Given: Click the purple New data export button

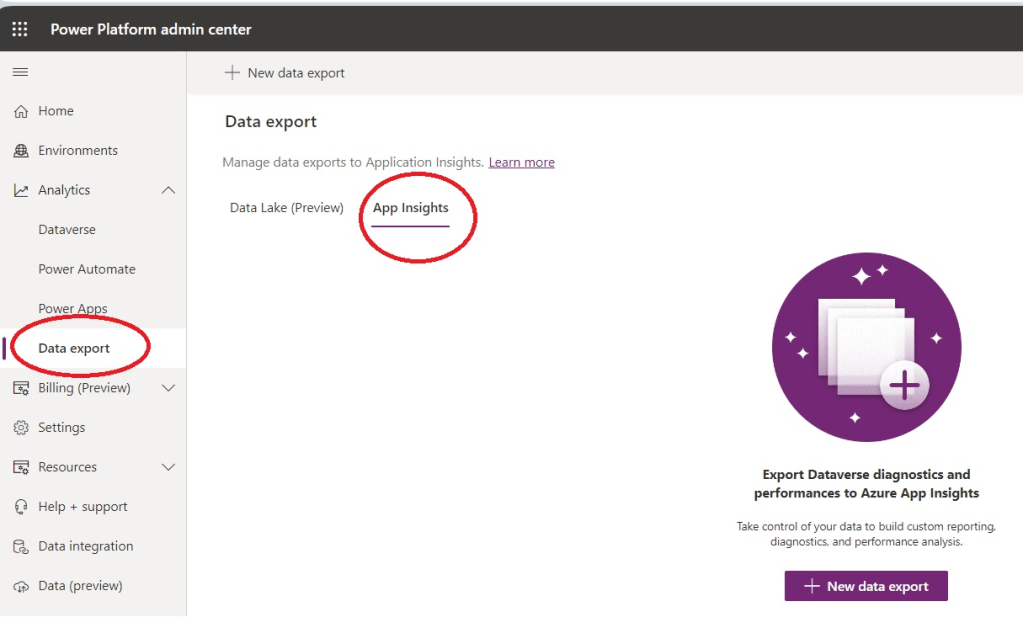Looking at the screenshot, I should tap(865, 586).
